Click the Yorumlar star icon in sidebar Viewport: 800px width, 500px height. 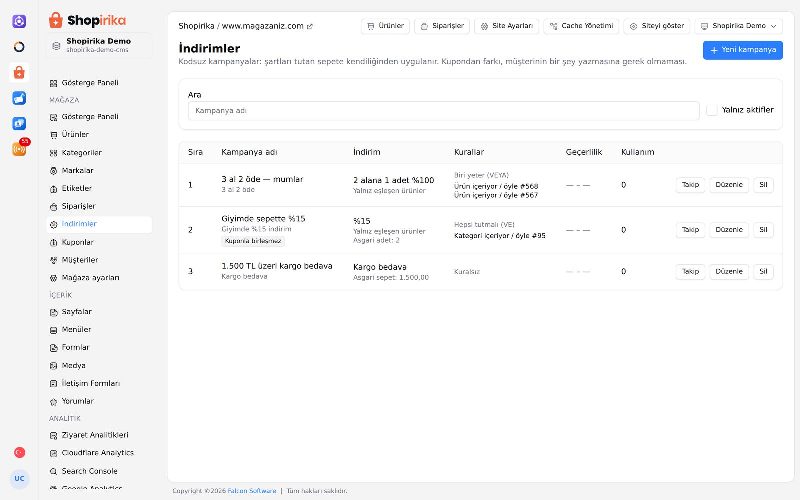pos(54,402)
